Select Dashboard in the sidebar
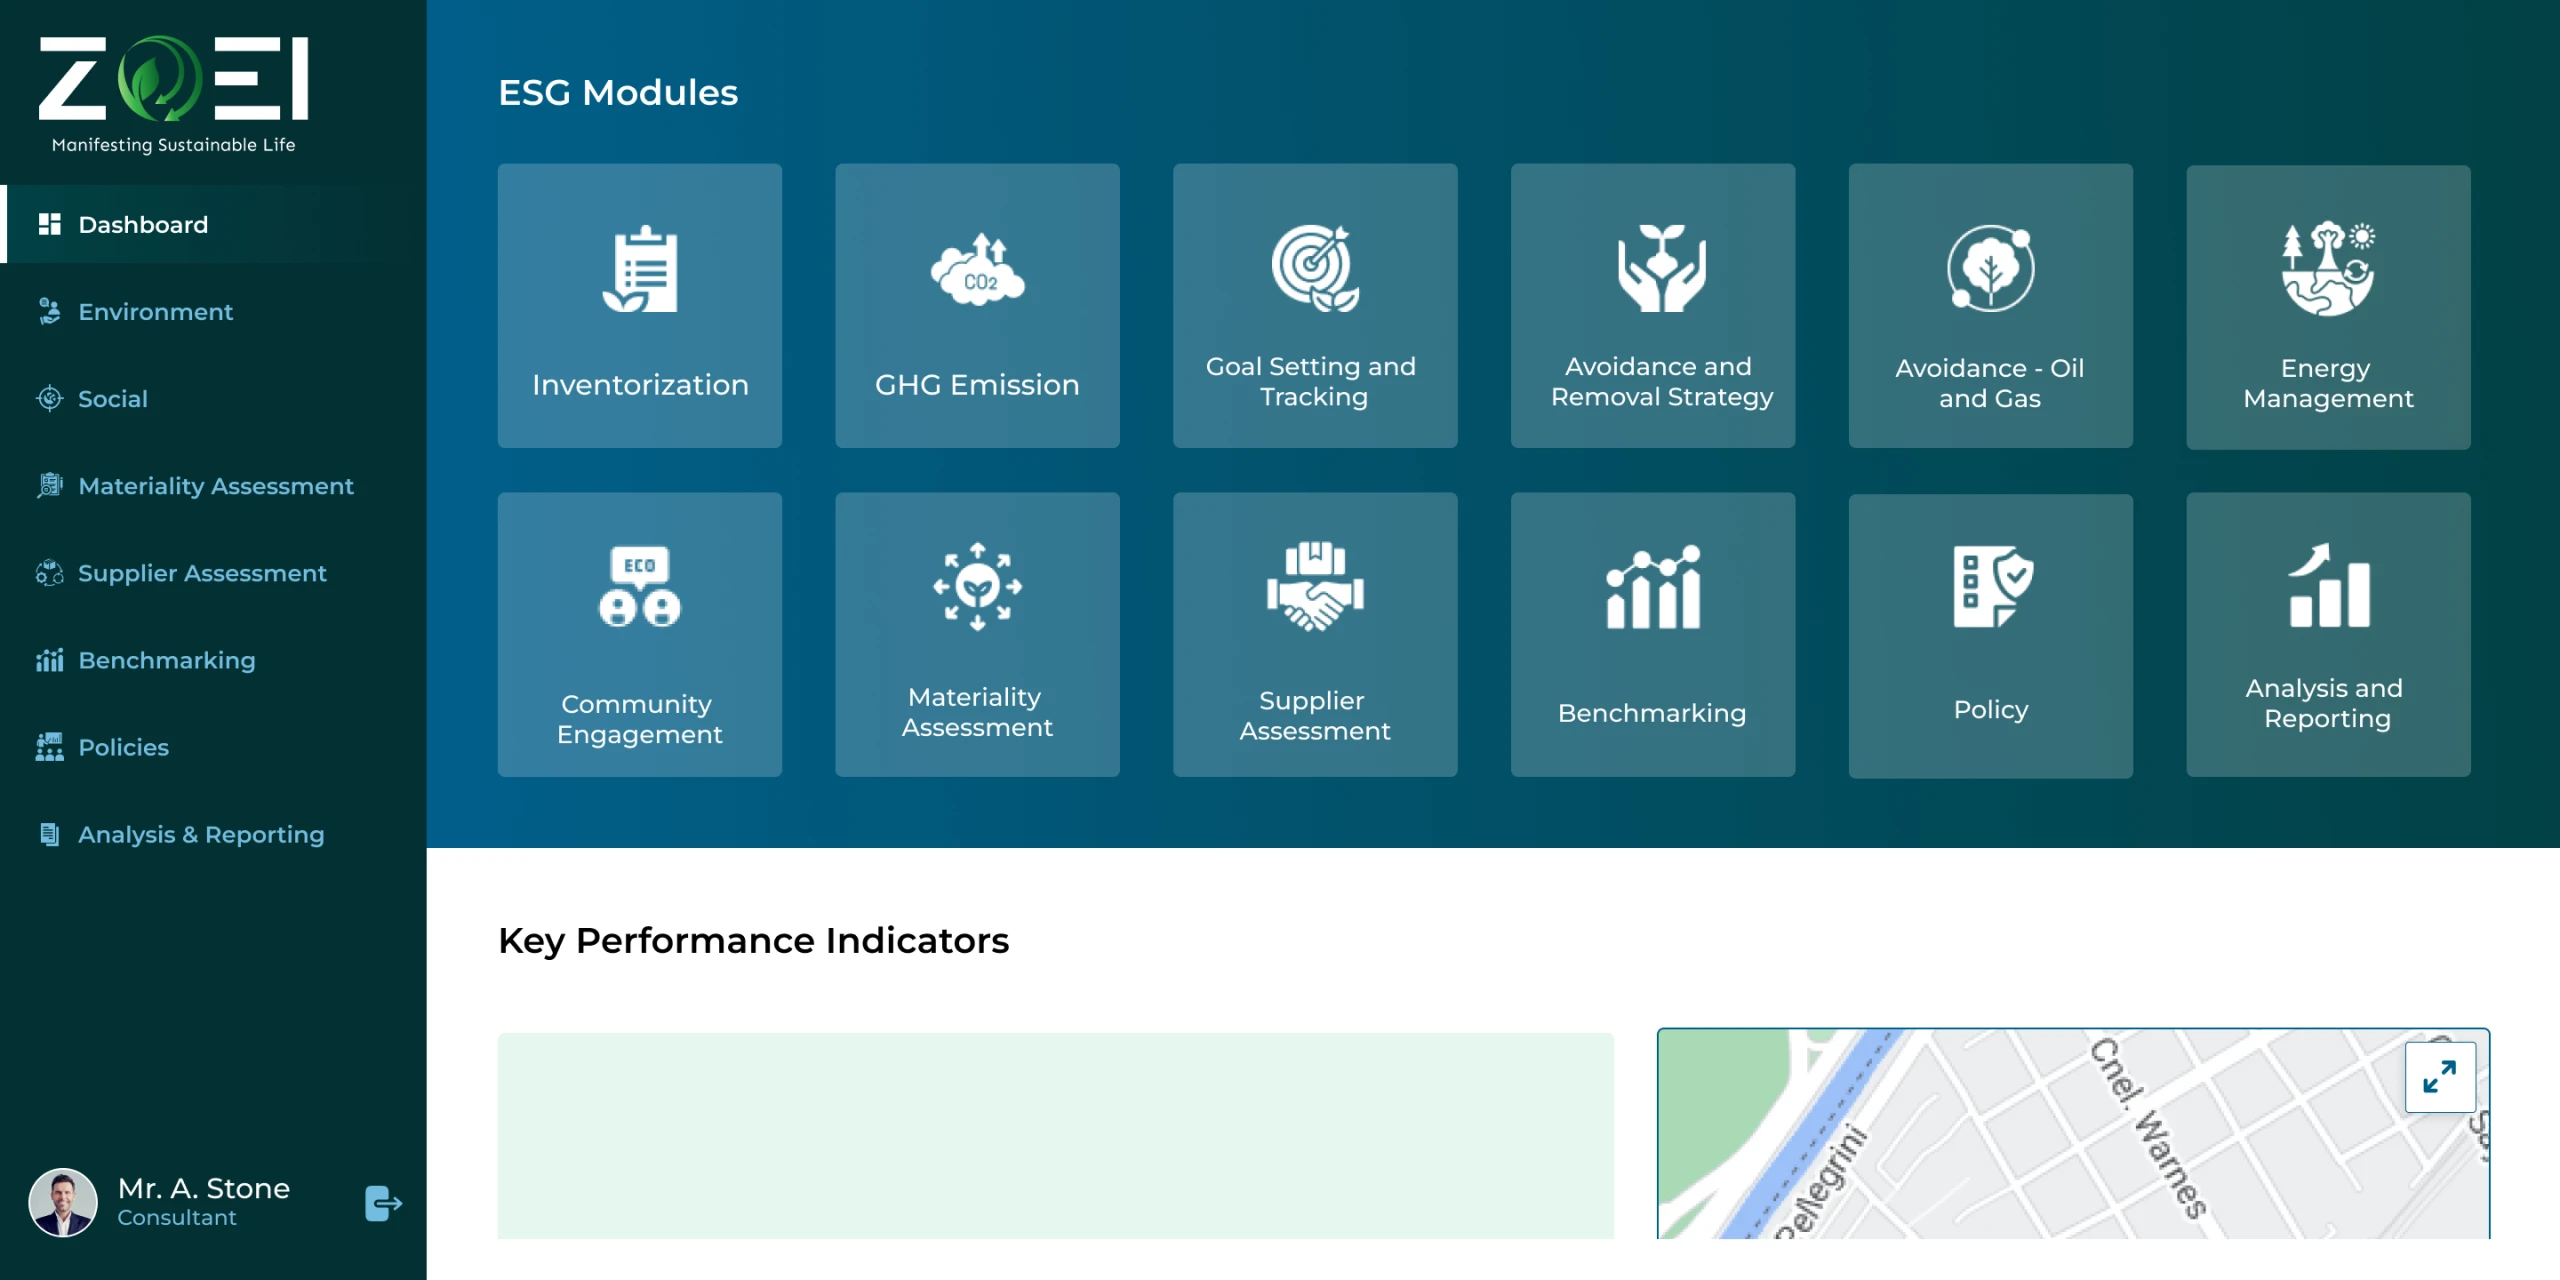Image resolution: width=2560 pixels, height=1280 pixels. pyautogui.click(x=143, y=224)
